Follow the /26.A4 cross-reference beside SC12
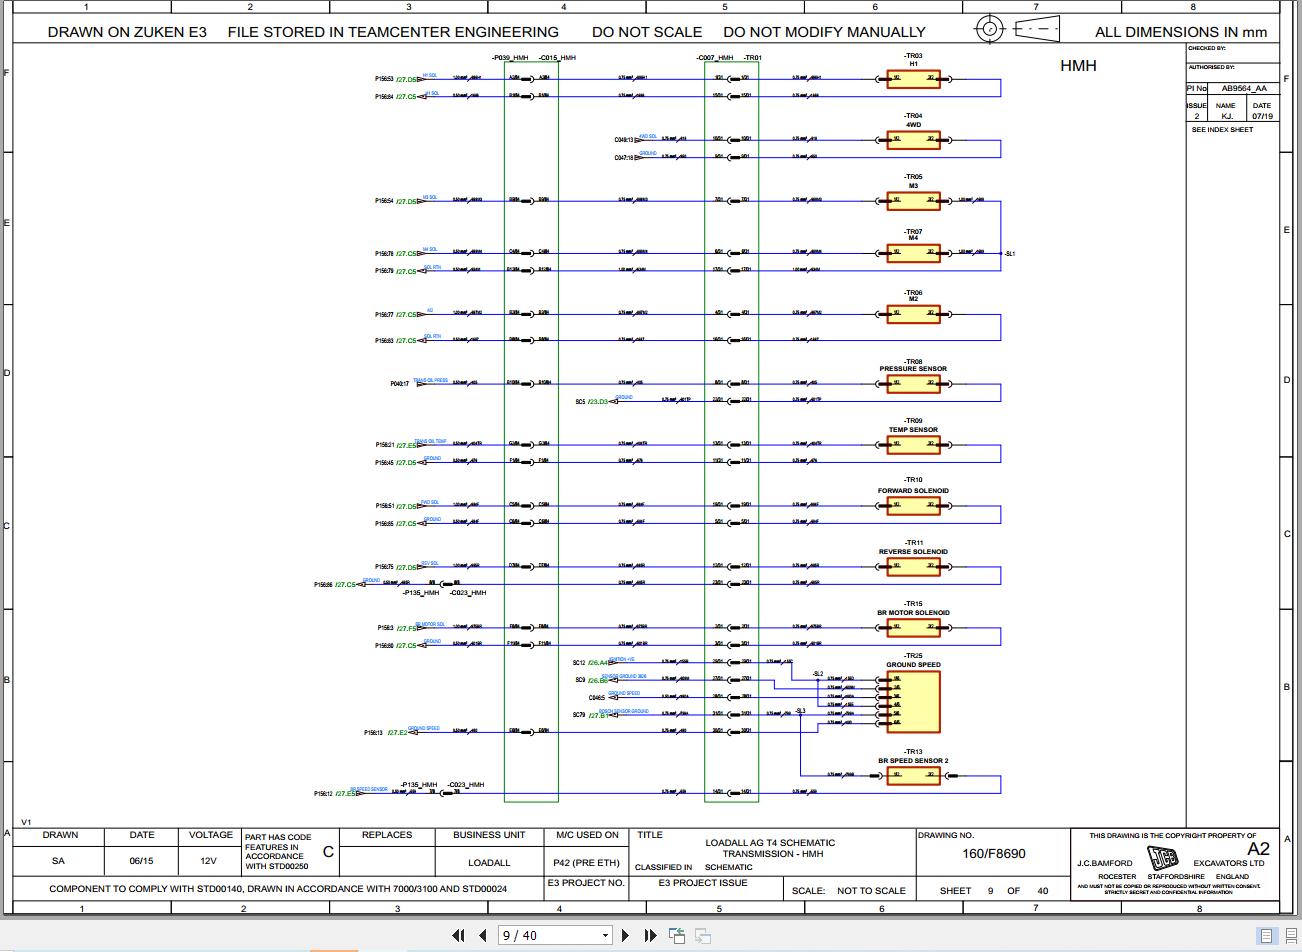This screenshot has width=1302, height=952. point(598,663)
